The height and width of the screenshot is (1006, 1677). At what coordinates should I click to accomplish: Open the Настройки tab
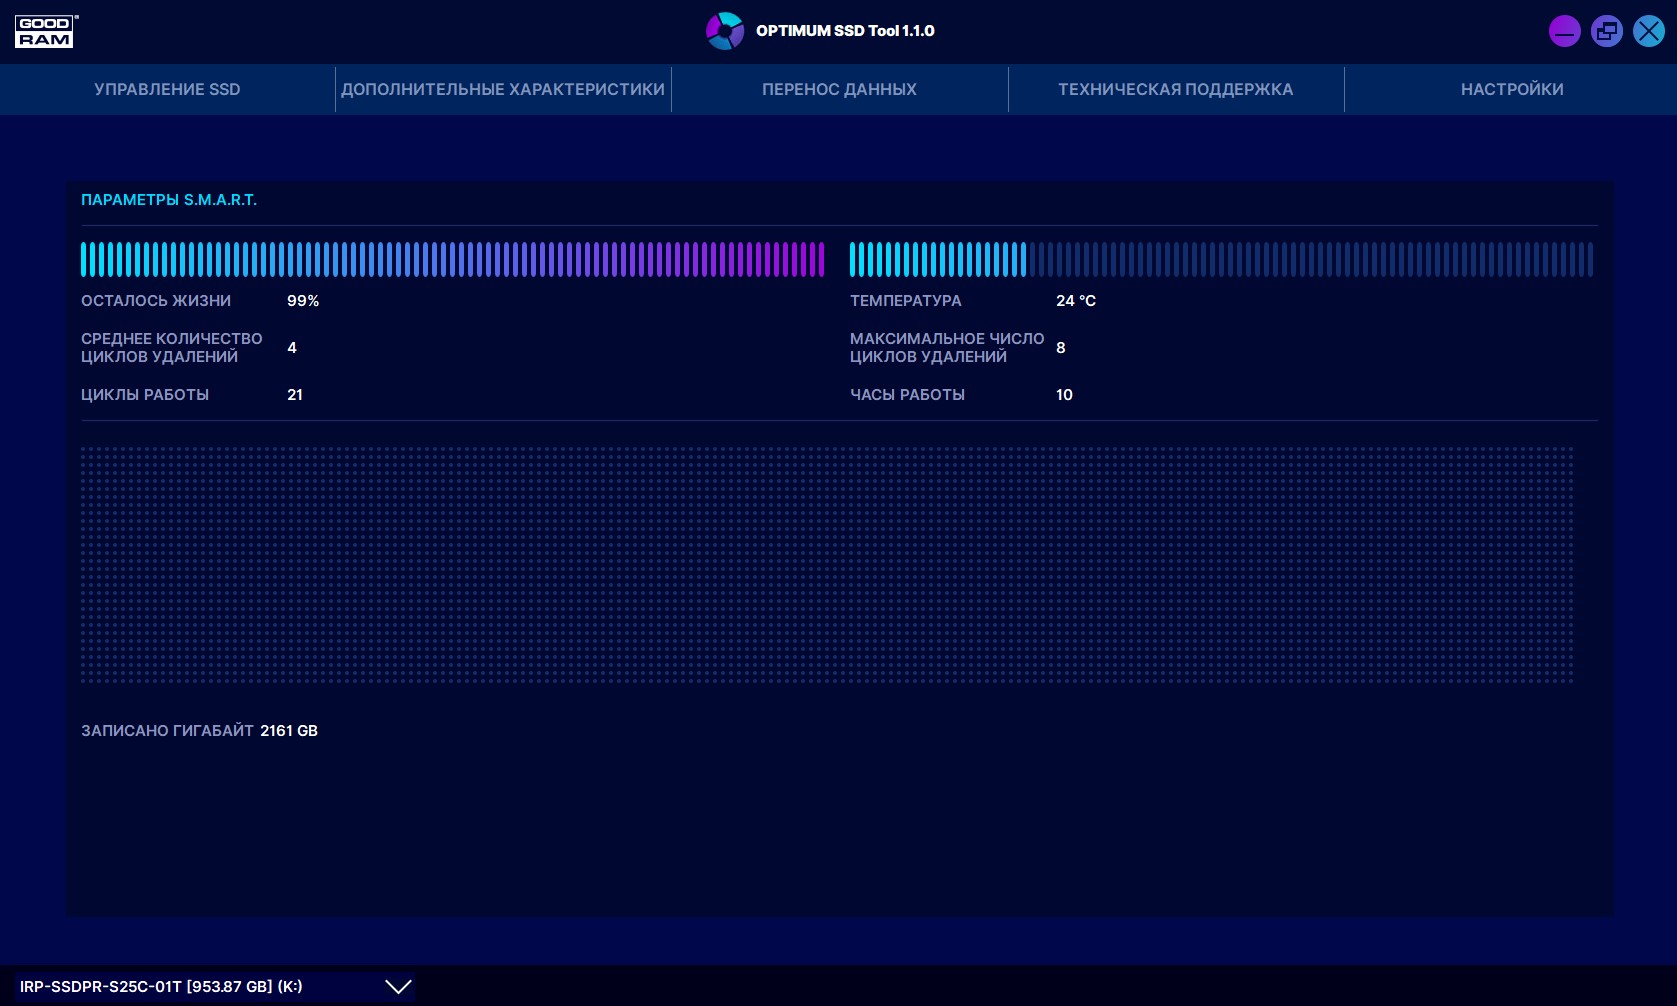point(1511,89)
